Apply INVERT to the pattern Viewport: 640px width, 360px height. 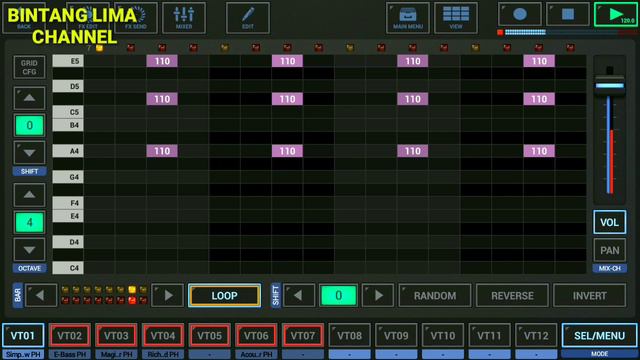click(589, 296)
